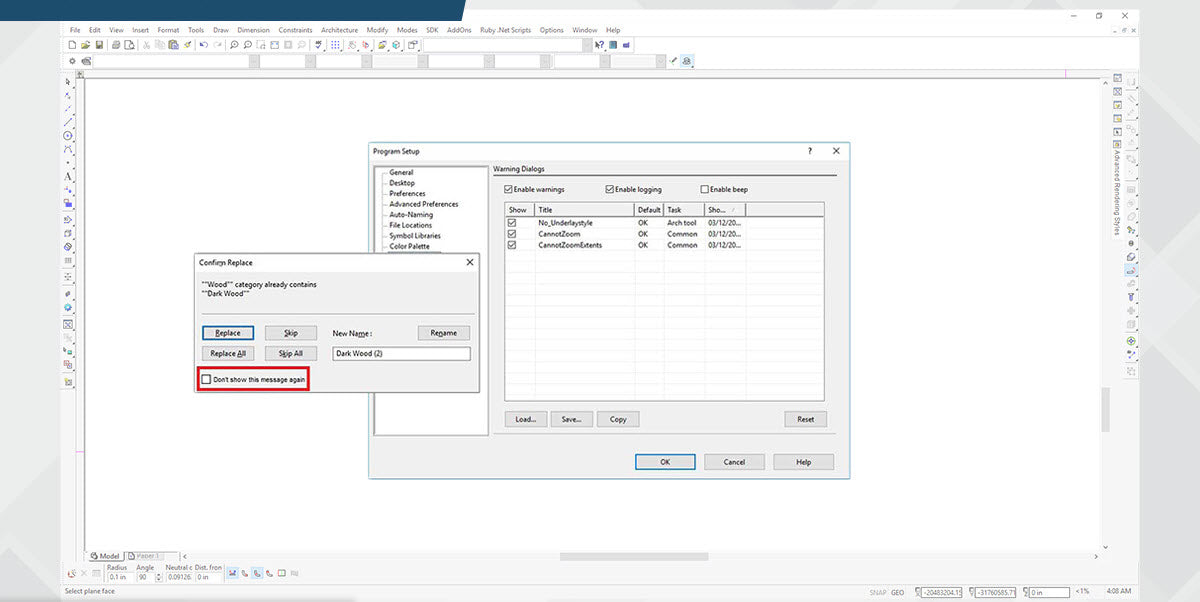Click the Load... button
1200x602 pixels.
click(x=525, y=419)
